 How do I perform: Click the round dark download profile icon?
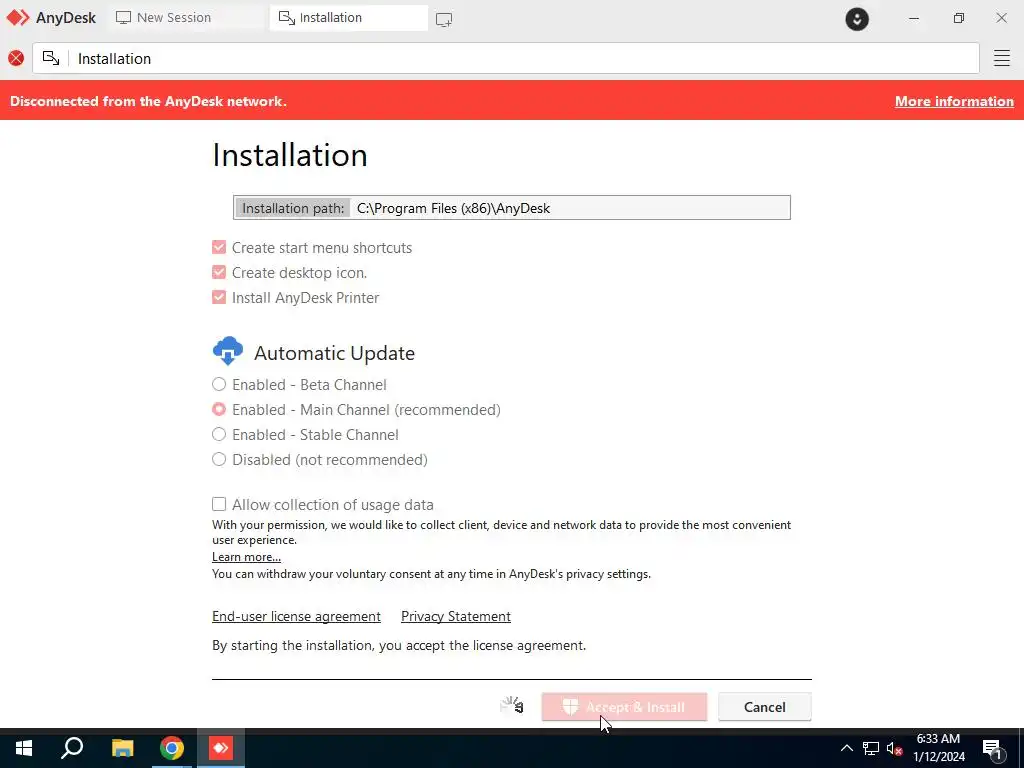[857, 19]
